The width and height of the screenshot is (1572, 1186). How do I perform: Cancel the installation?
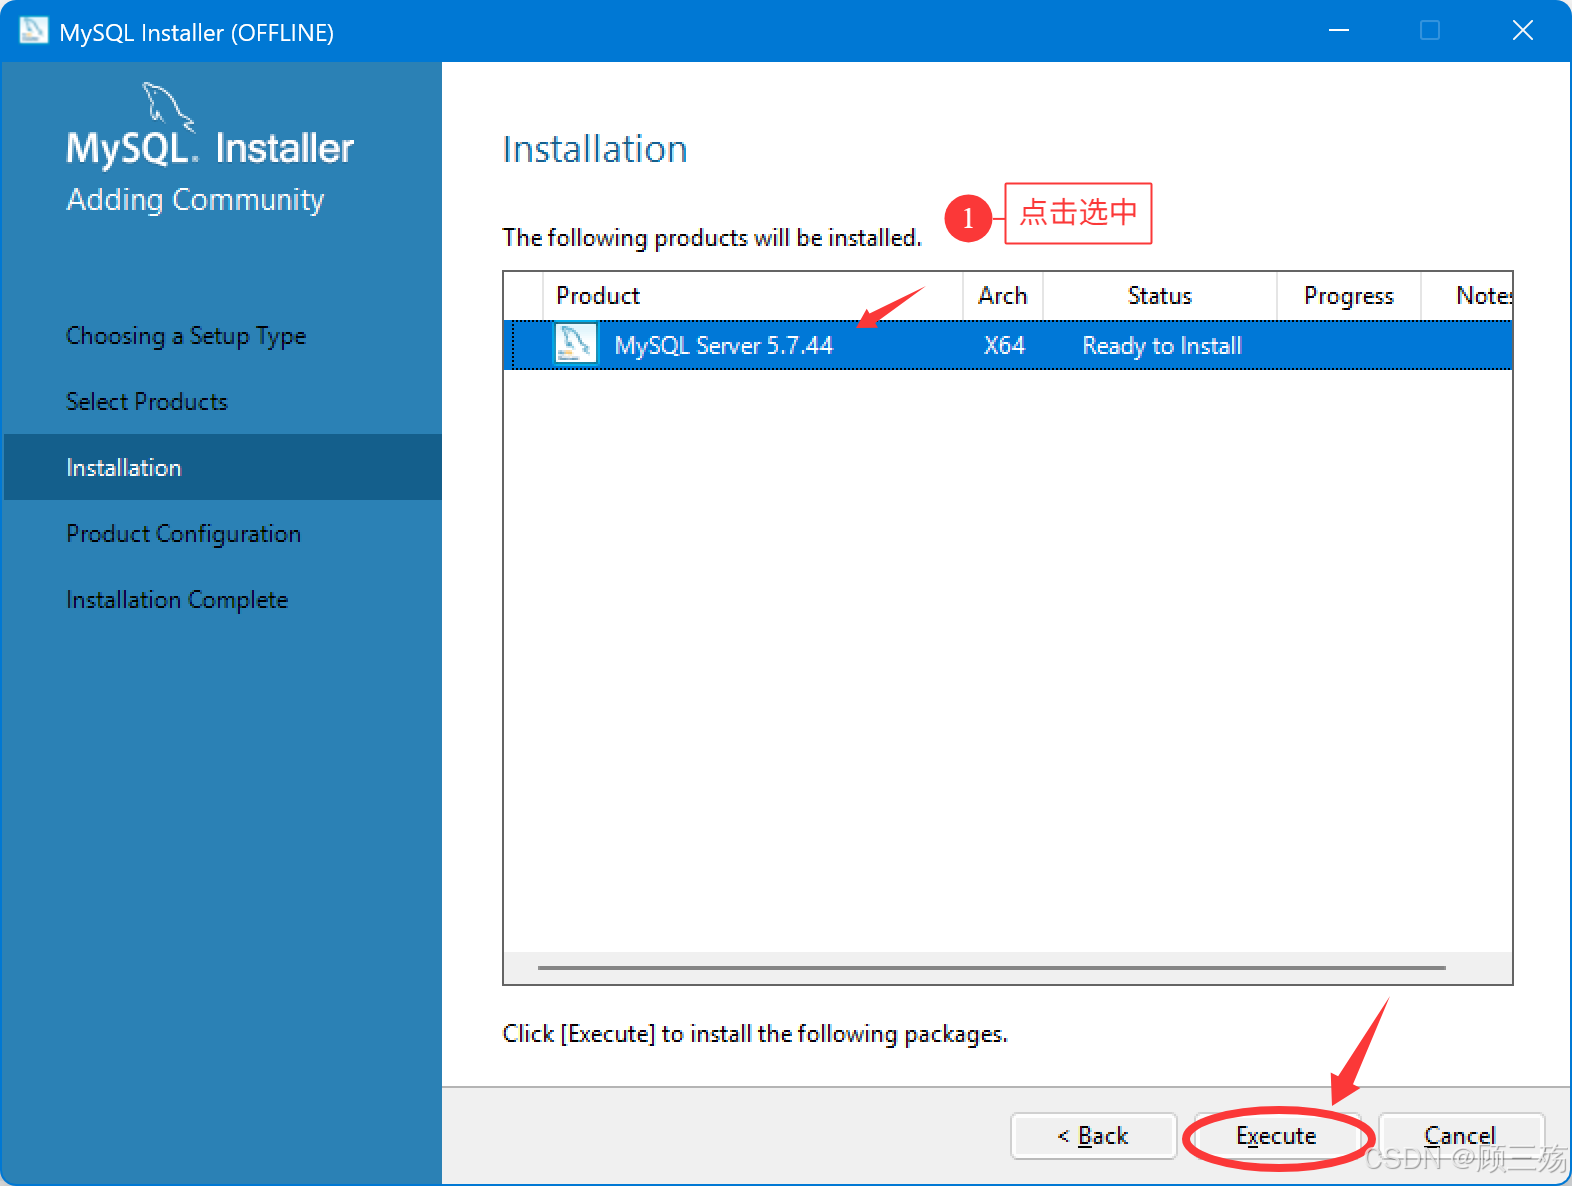click(x=1460, y=1136)
